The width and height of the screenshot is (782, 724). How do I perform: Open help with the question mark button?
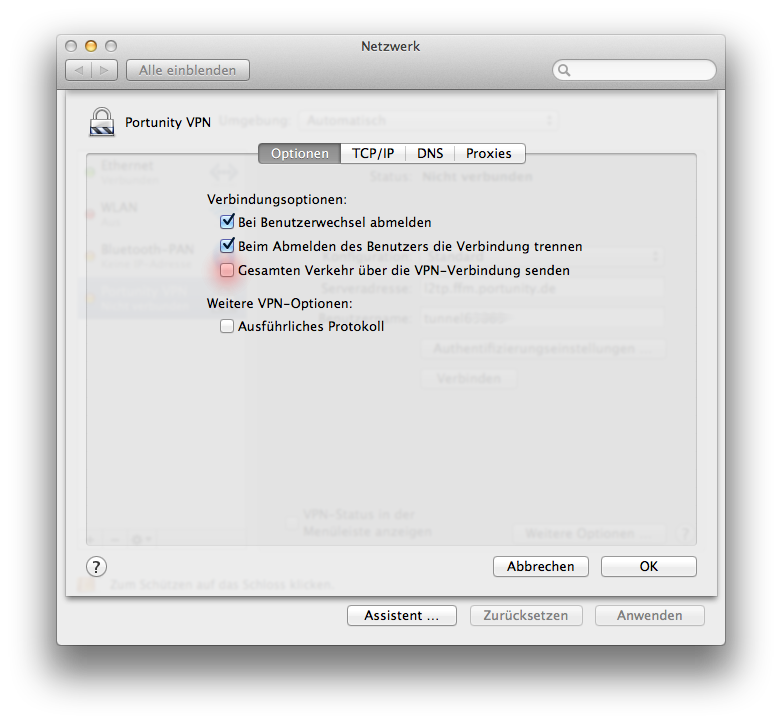coord(96,567)
